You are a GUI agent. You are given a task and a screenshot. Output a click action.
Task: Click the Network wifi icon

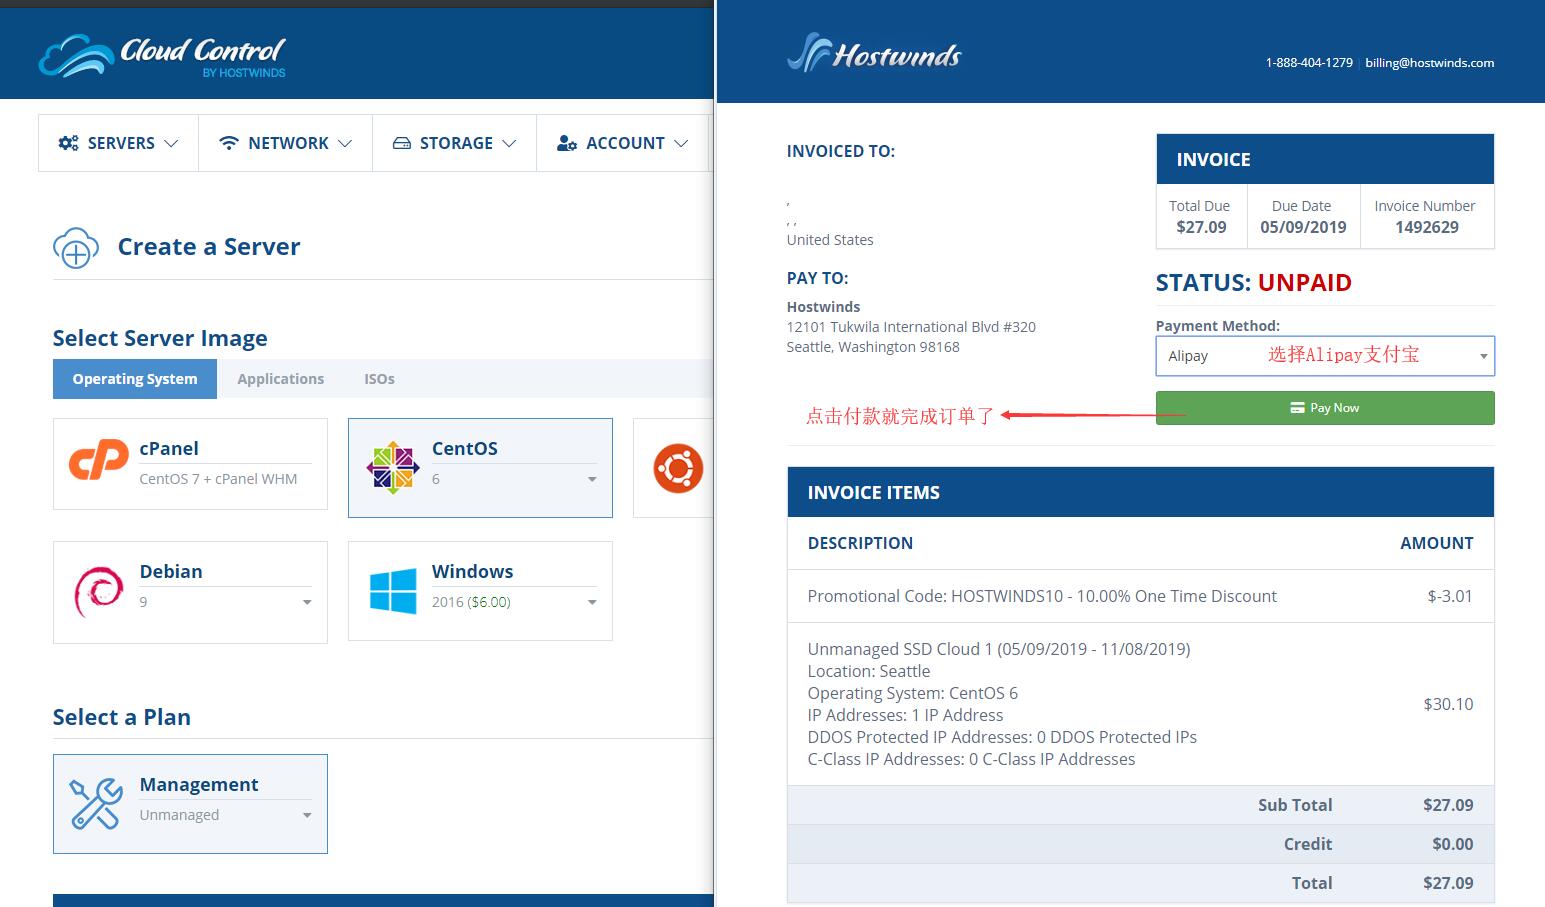point(229,143)
